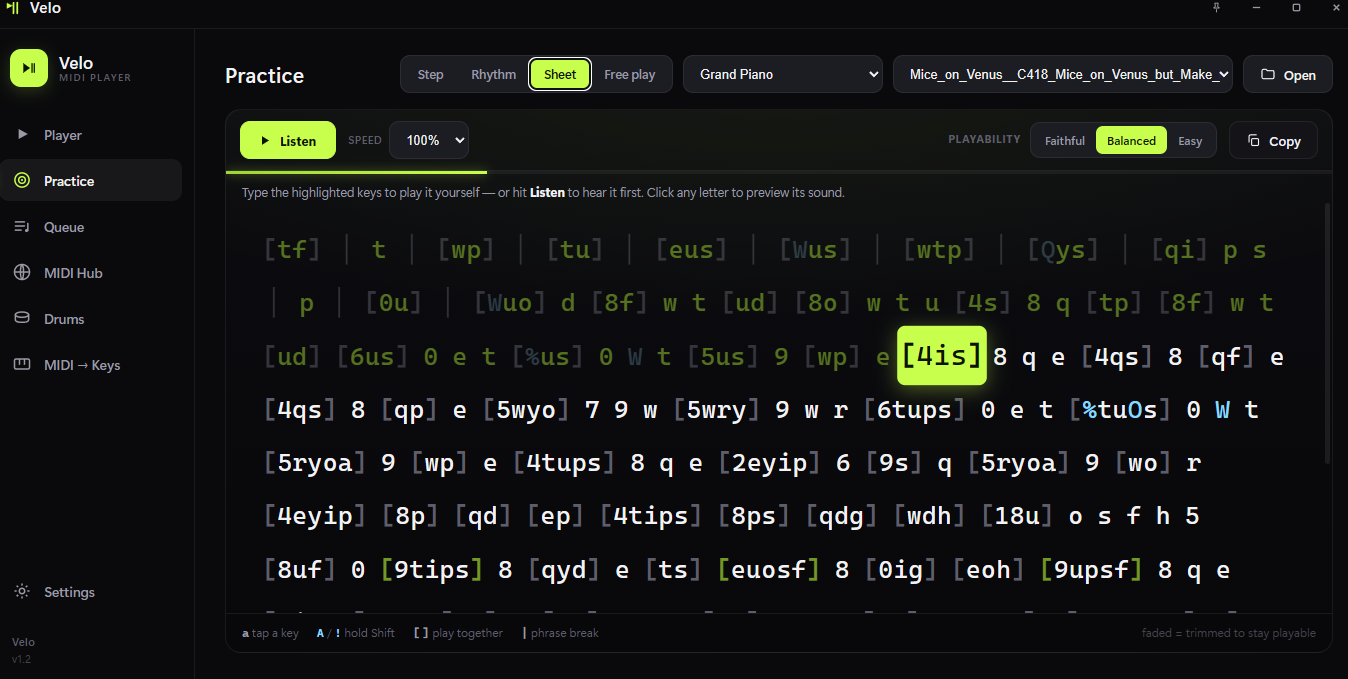Copy the sheet with Copy button
The width and height of the screenshot is (1348, 679).
click(x=1273, y=141)
